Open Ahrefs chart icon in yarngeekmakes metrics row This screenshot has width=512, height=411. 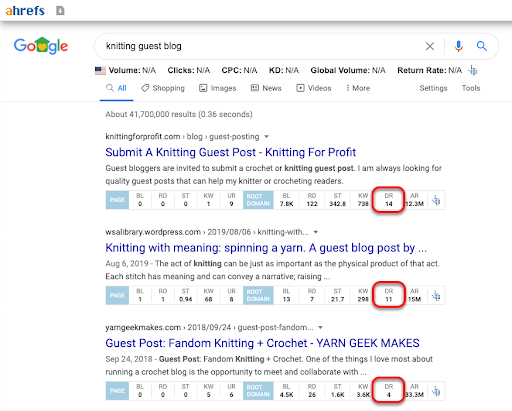(436, 391)
